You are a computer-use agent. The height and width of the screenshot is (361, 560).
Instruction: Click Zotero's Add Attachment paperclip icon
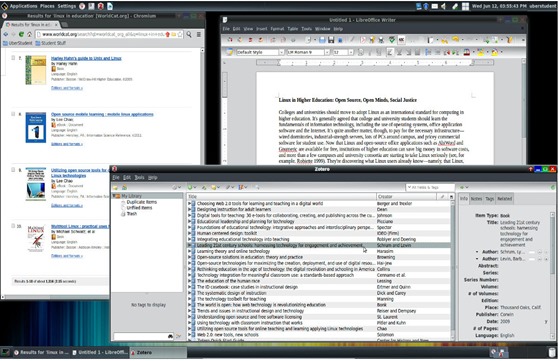coord(228,187)
